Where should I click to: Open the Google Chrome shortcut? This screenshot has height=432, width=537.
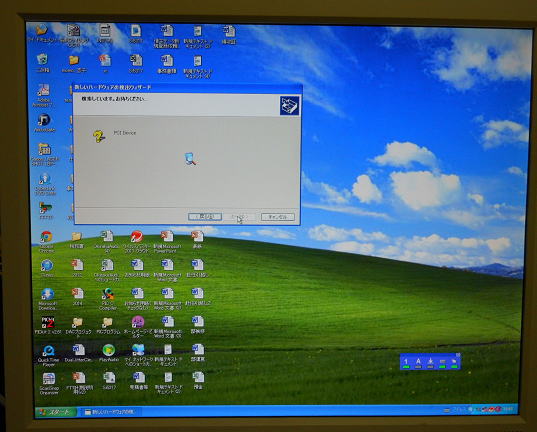pyautogui.click(x=46, y=237)
